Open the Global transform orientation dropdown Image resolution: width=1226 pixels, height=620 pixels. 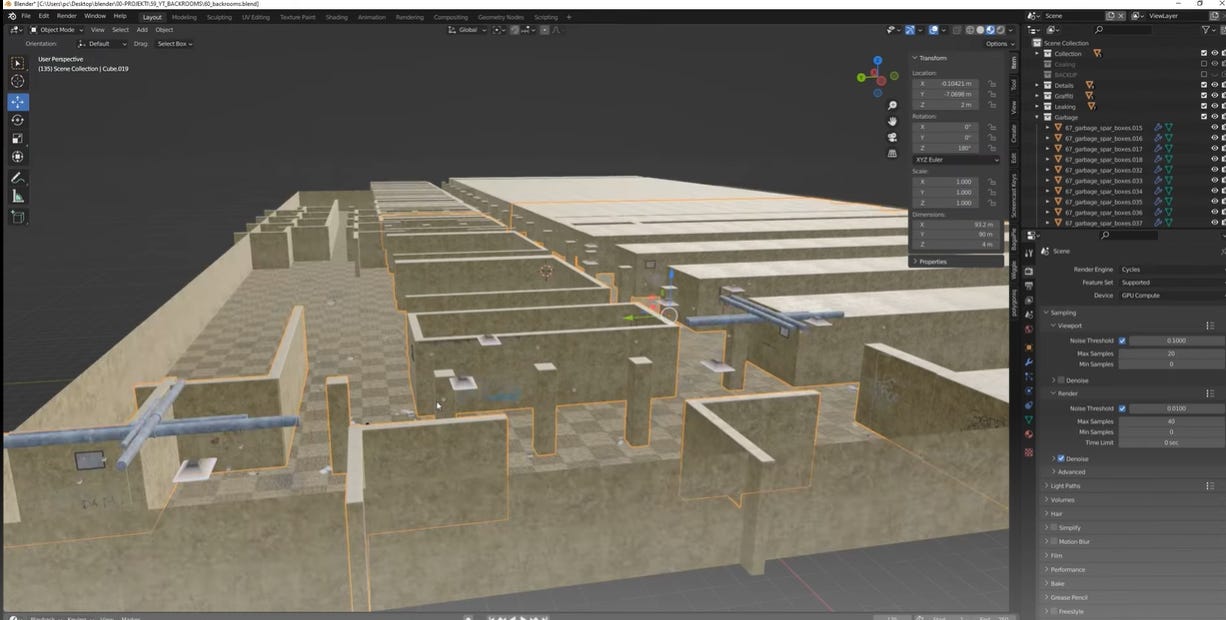[x=467, y=30]
